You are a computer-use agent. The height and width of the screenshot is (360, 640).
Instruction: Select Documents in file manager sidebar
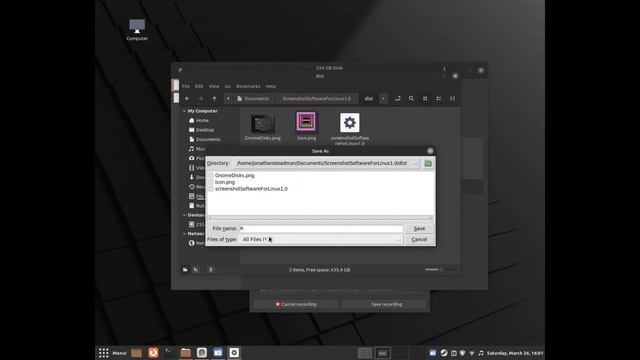pos(208,139)
